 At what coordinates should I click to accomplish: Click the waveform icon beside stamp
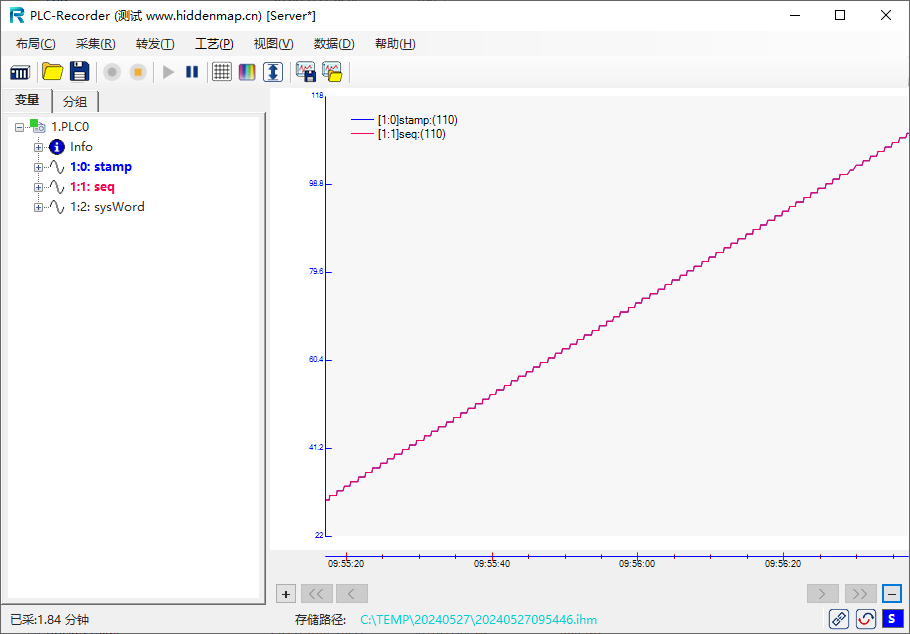[x=57, y=167]
